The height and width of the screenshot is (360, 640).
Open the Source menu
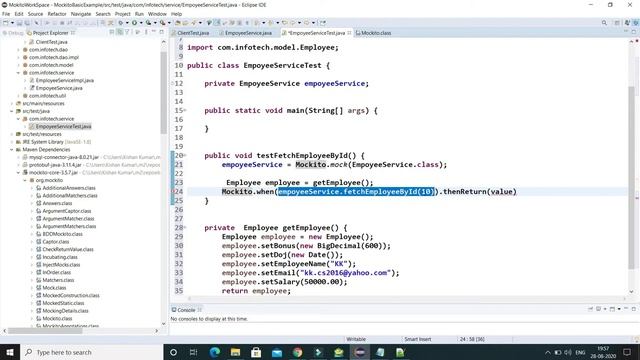(35, 14)
